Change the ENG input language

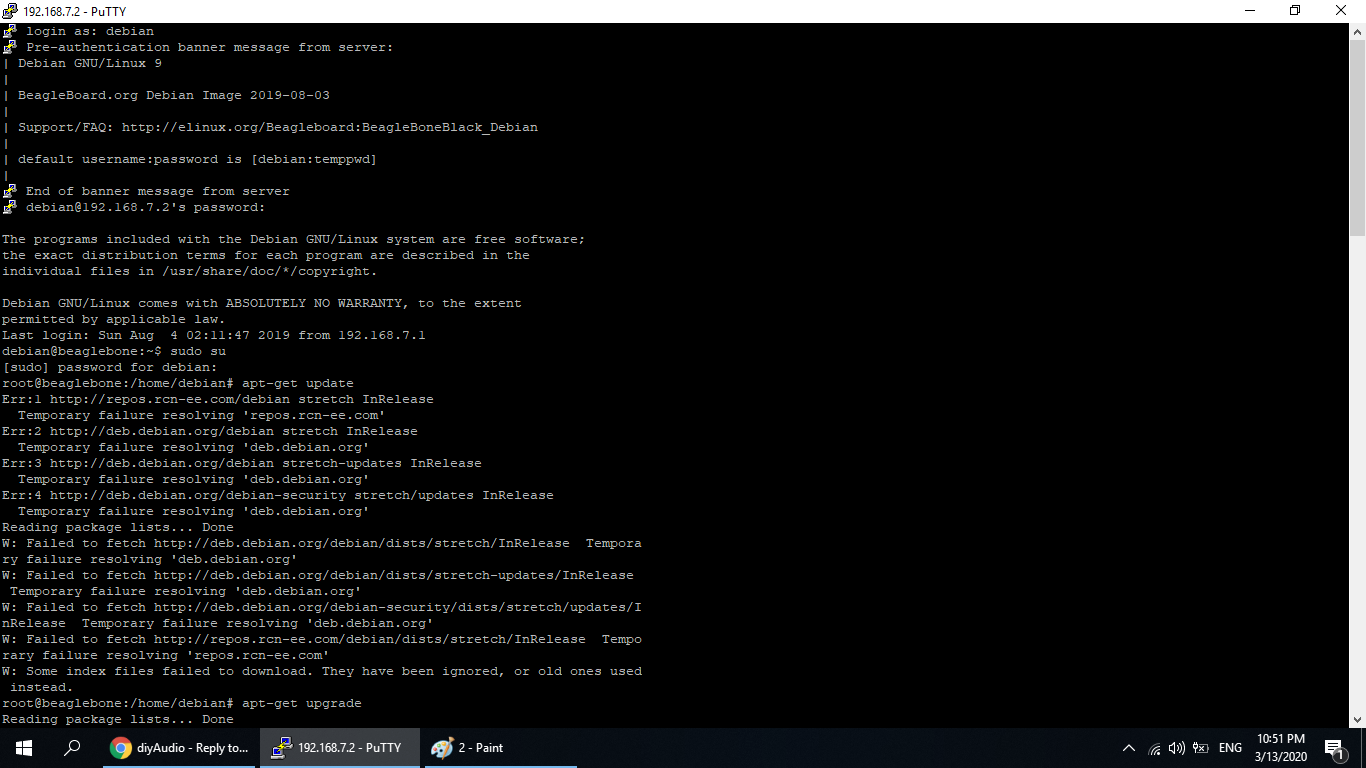[1231, 748]
